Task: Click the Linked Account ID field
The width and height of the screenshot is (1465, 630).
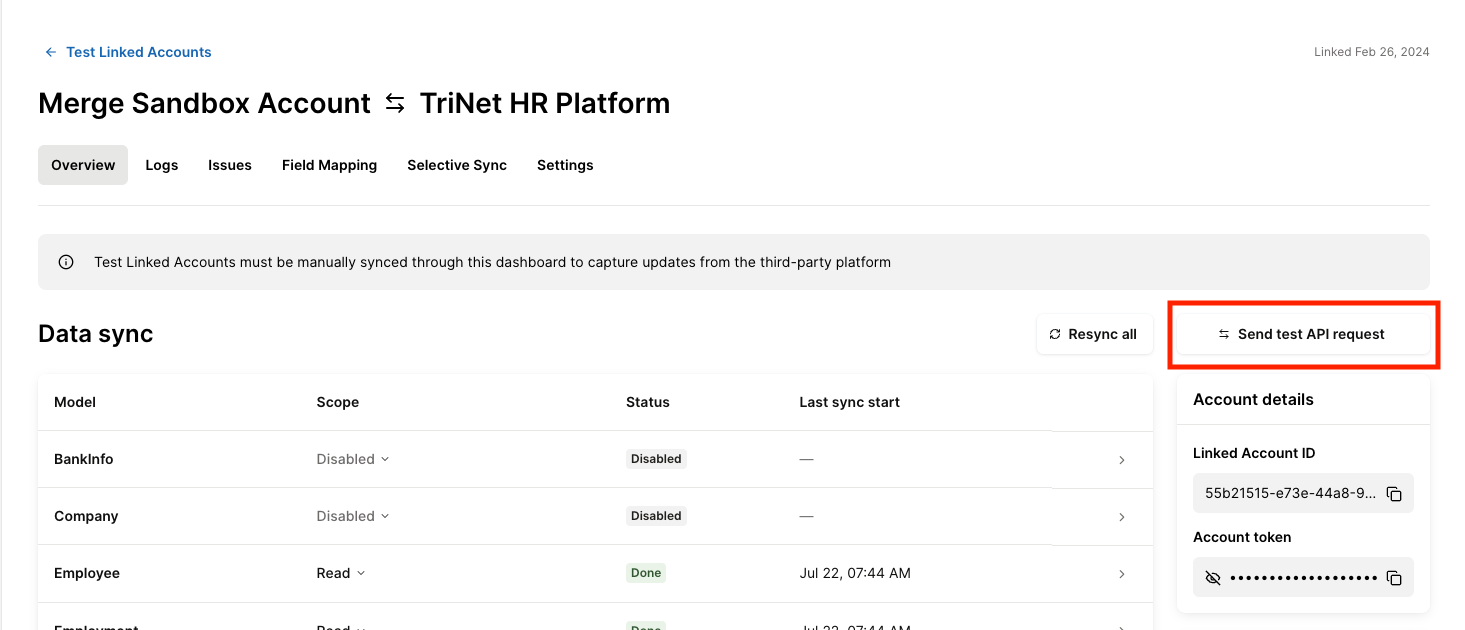Action: coord(1290,494)
